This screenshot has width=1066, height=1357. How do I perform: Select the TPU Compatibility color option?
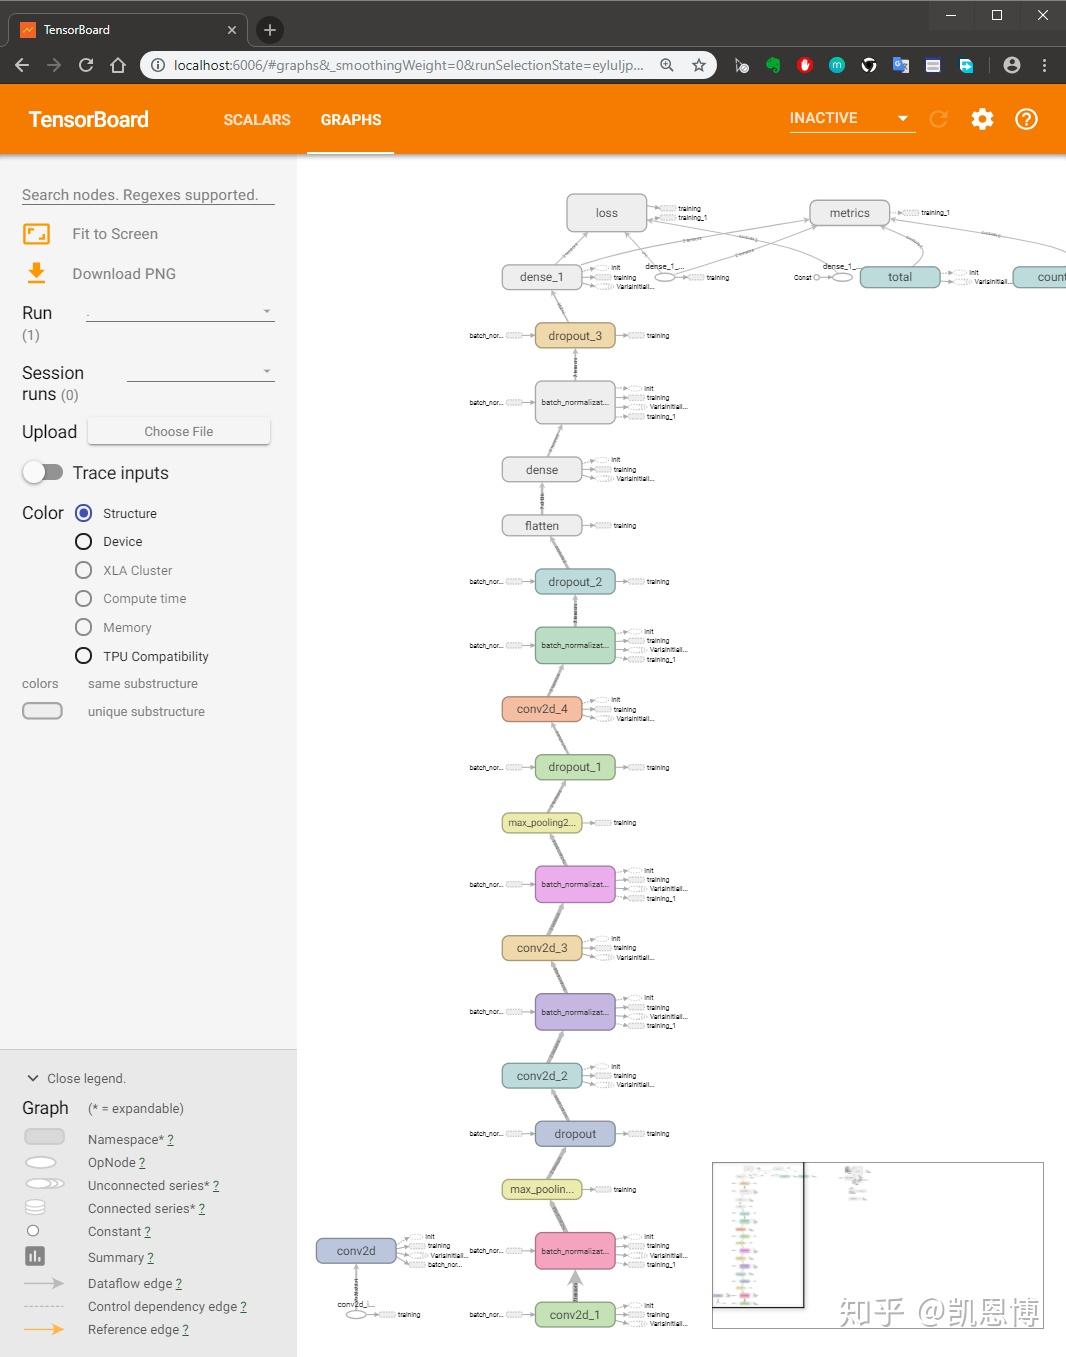tap(84, 656)
